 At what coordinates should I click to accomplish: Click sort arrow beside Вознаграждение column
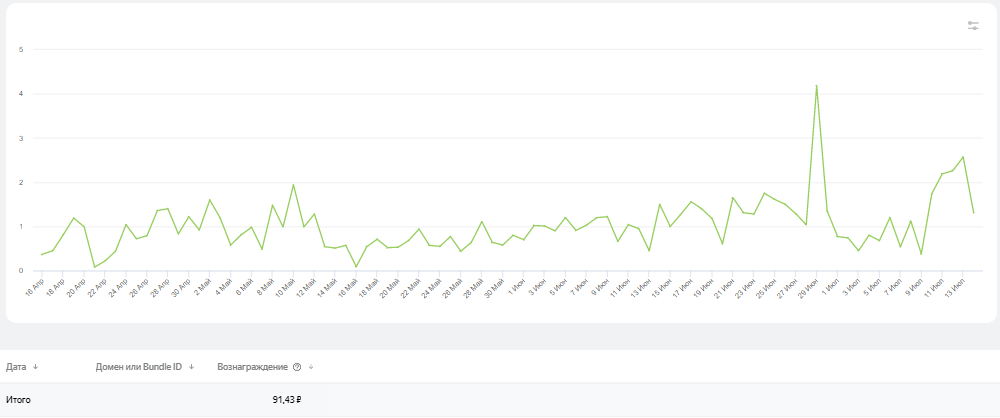click(311, 367)
